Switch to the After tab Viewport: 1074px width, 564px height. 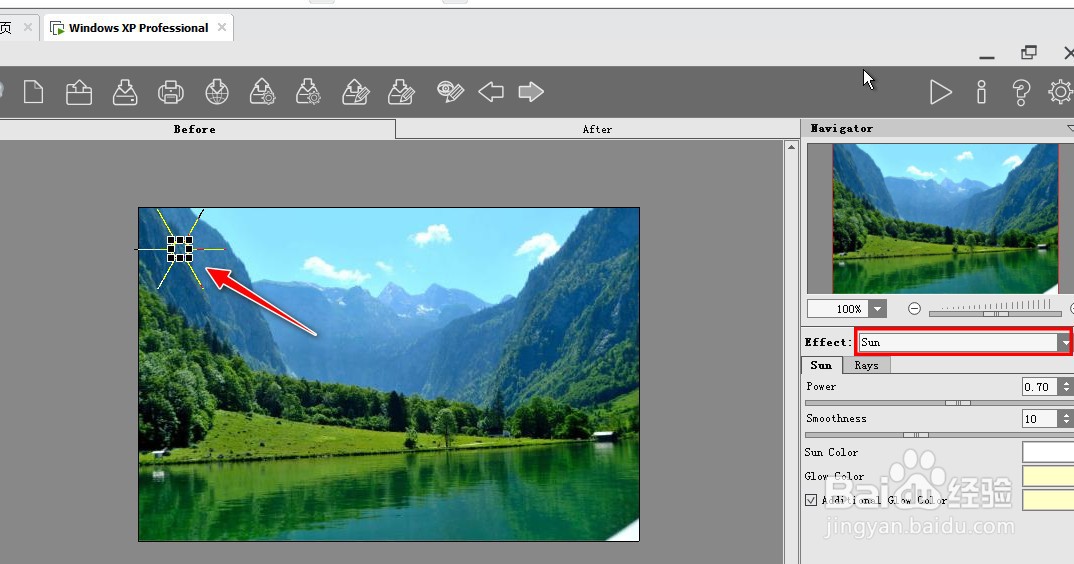[597, 129]
